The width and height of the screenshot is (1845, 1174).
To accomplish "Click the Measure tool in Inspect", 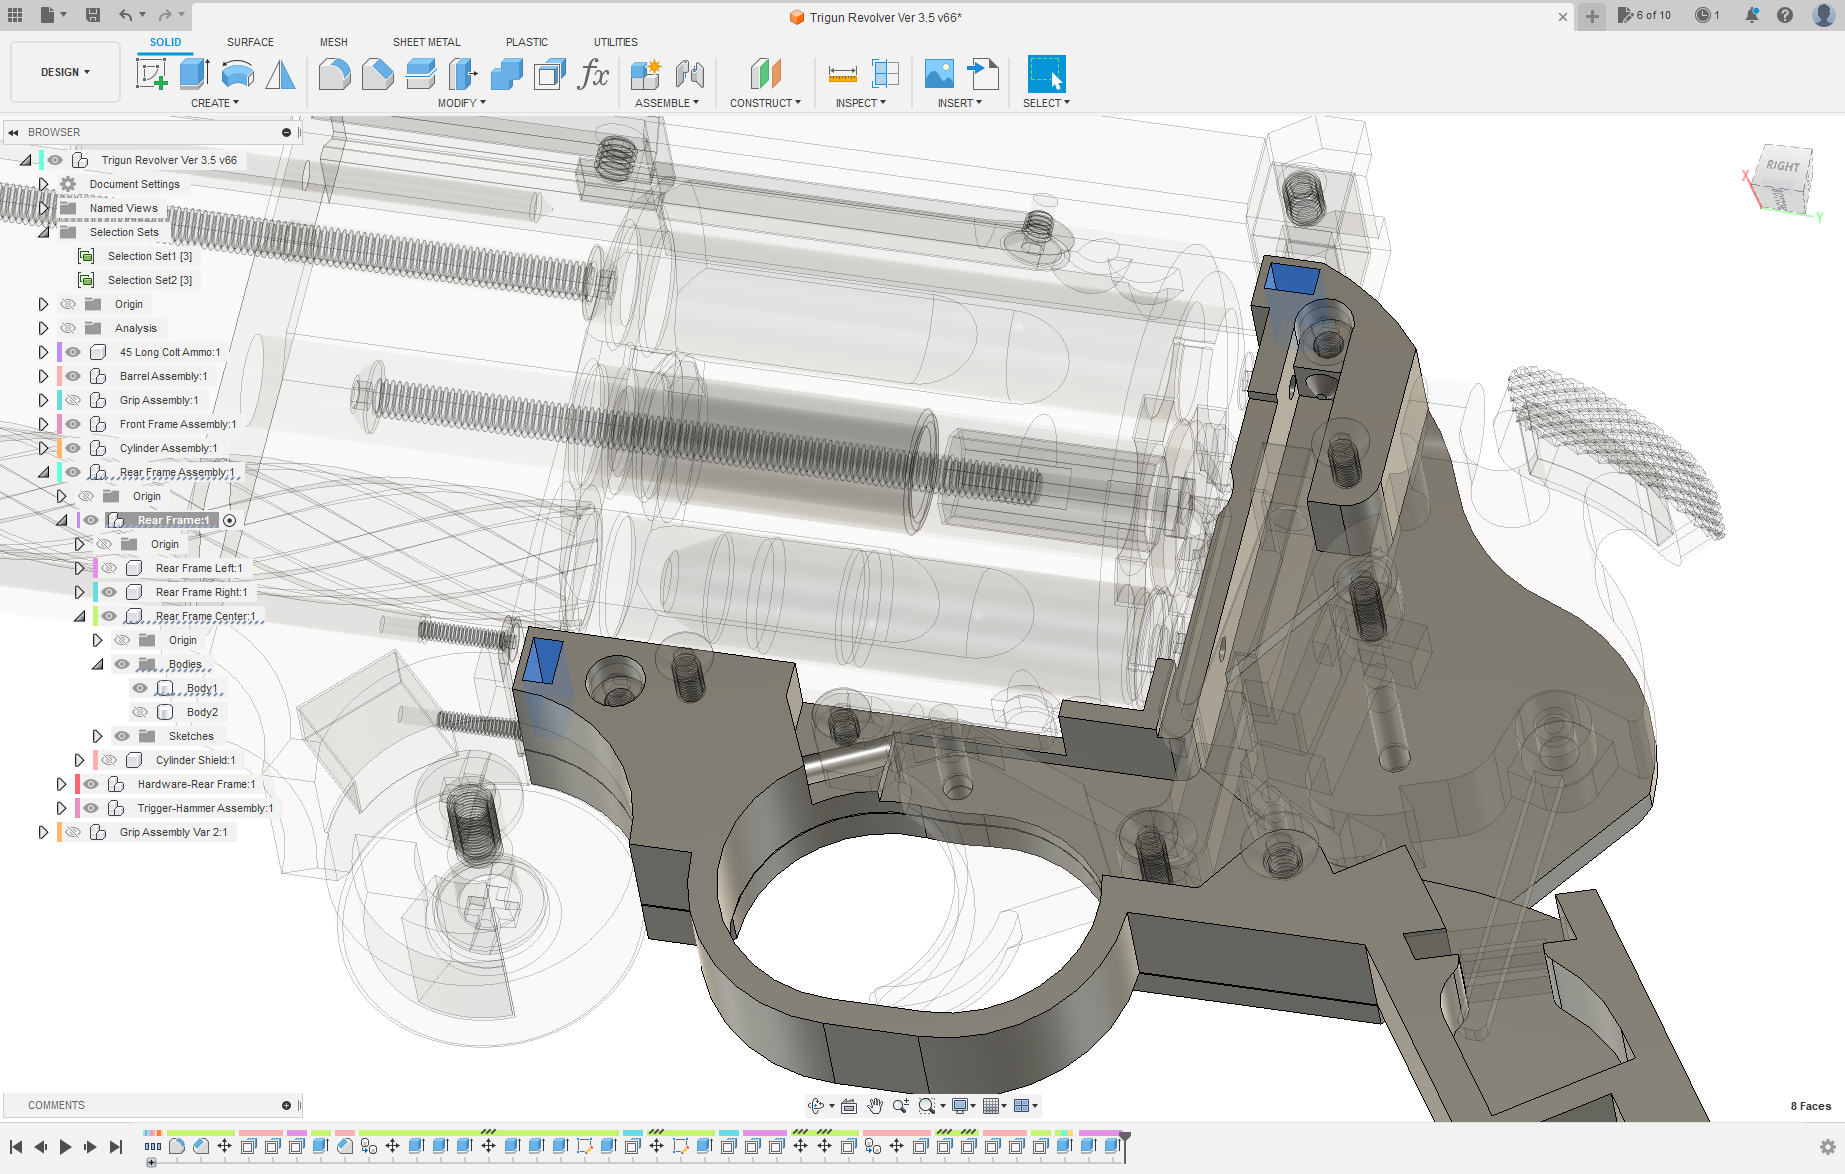I will [x=842, y=74].
